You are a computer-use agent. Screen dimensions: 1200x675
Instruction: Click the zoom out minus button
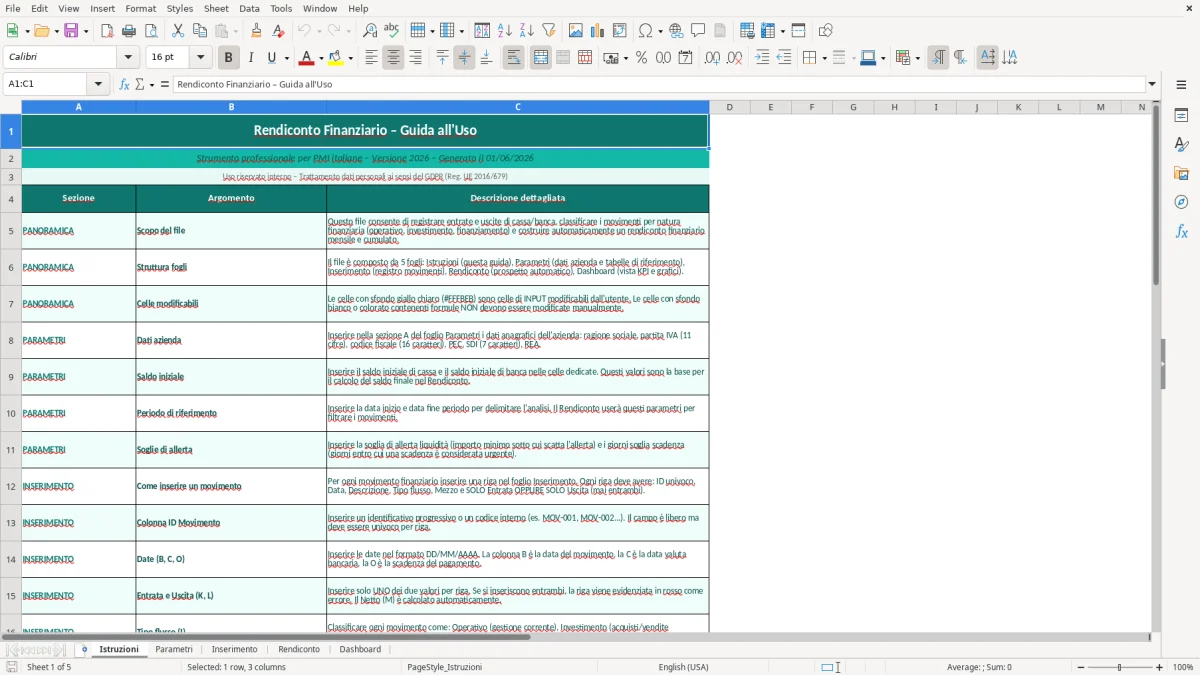click(x=1079, y=667)
